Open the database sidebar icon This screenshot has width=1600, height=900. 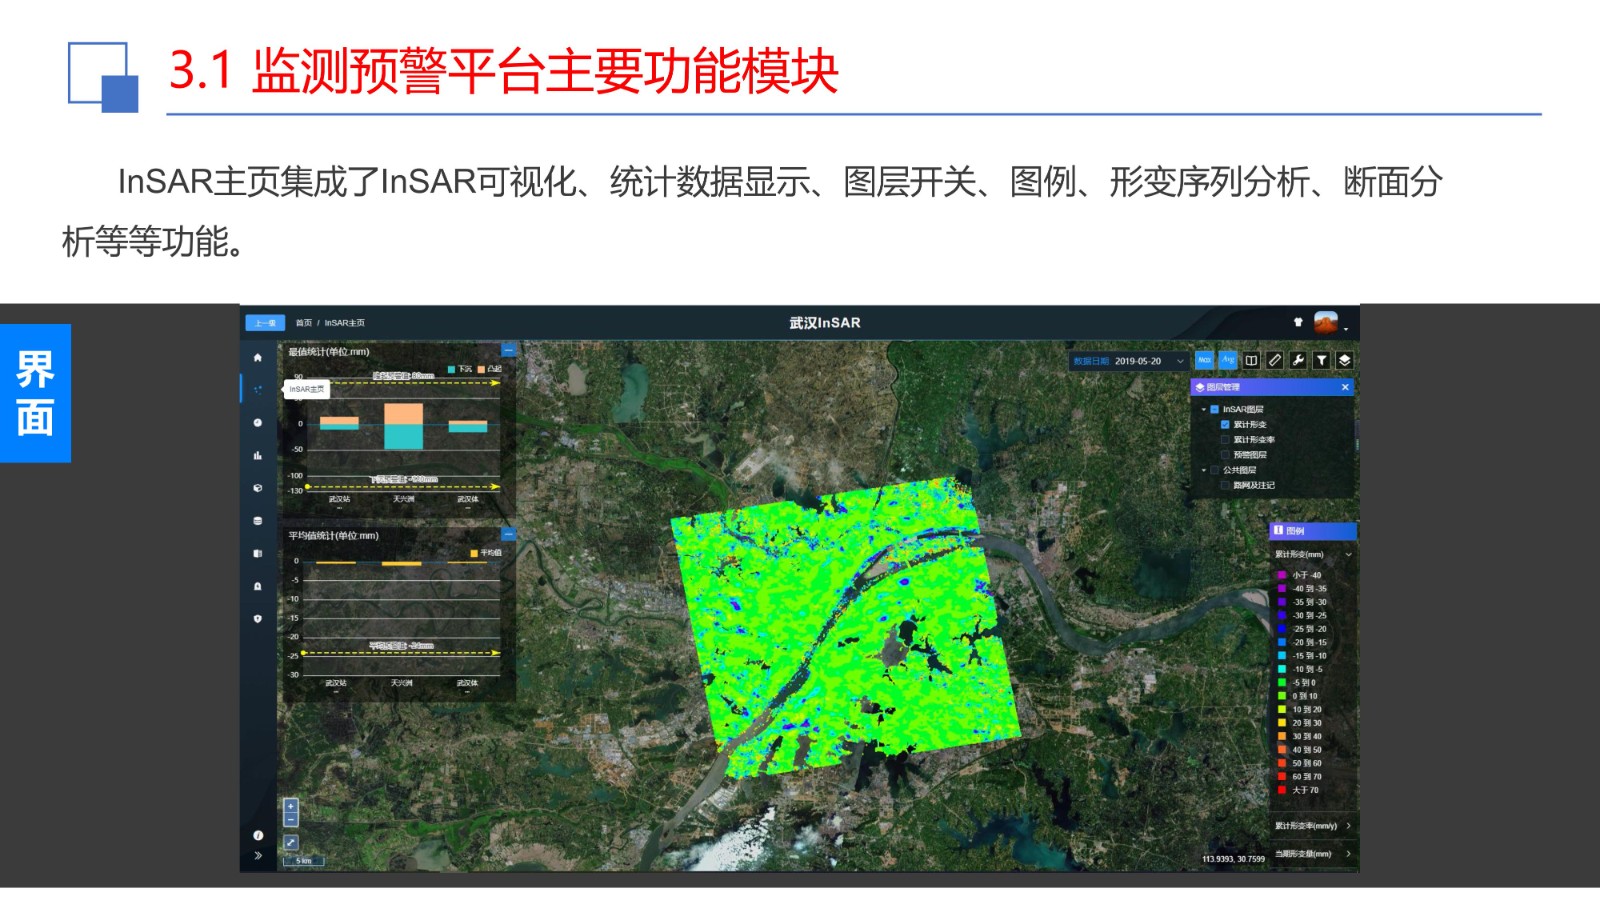pyautogui.click(x=257, y=521)
